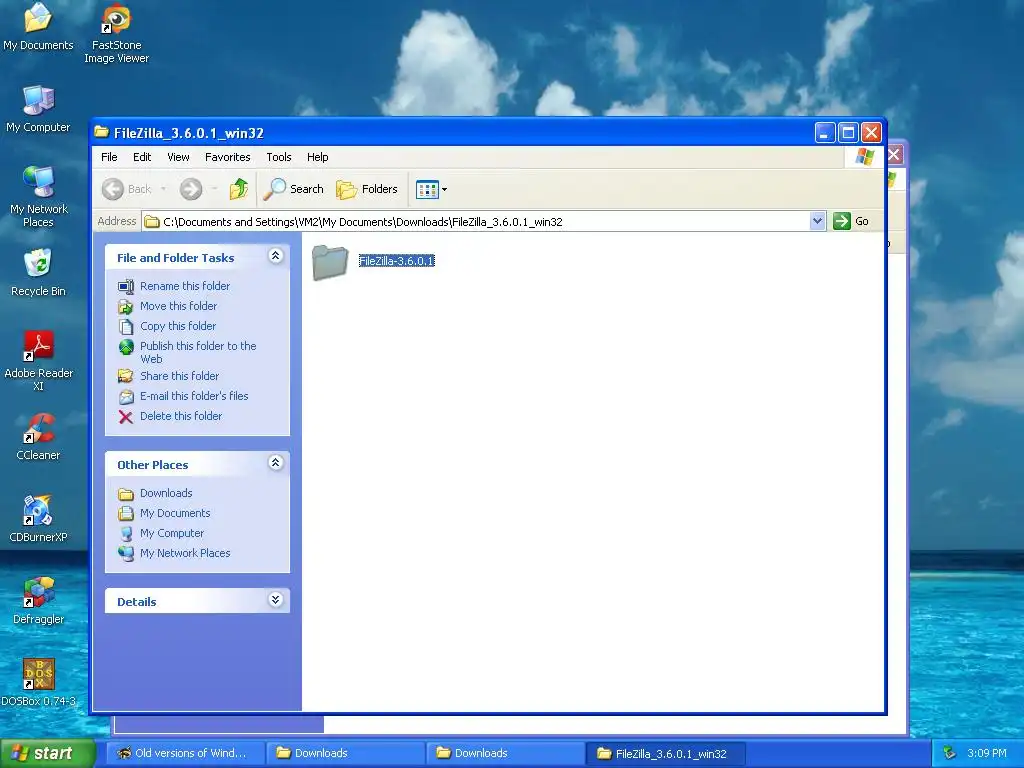Click the Move this folder icon
The height and width of the screenshot is (768, 1024).
pyautogui.click(x=125, y=306)
